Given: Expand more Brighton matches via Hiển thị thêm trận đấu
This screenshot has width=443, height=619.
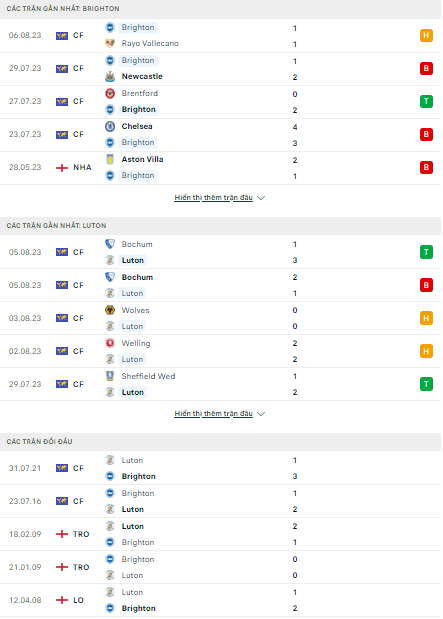Looking at the screenshot, I should 214,197.
